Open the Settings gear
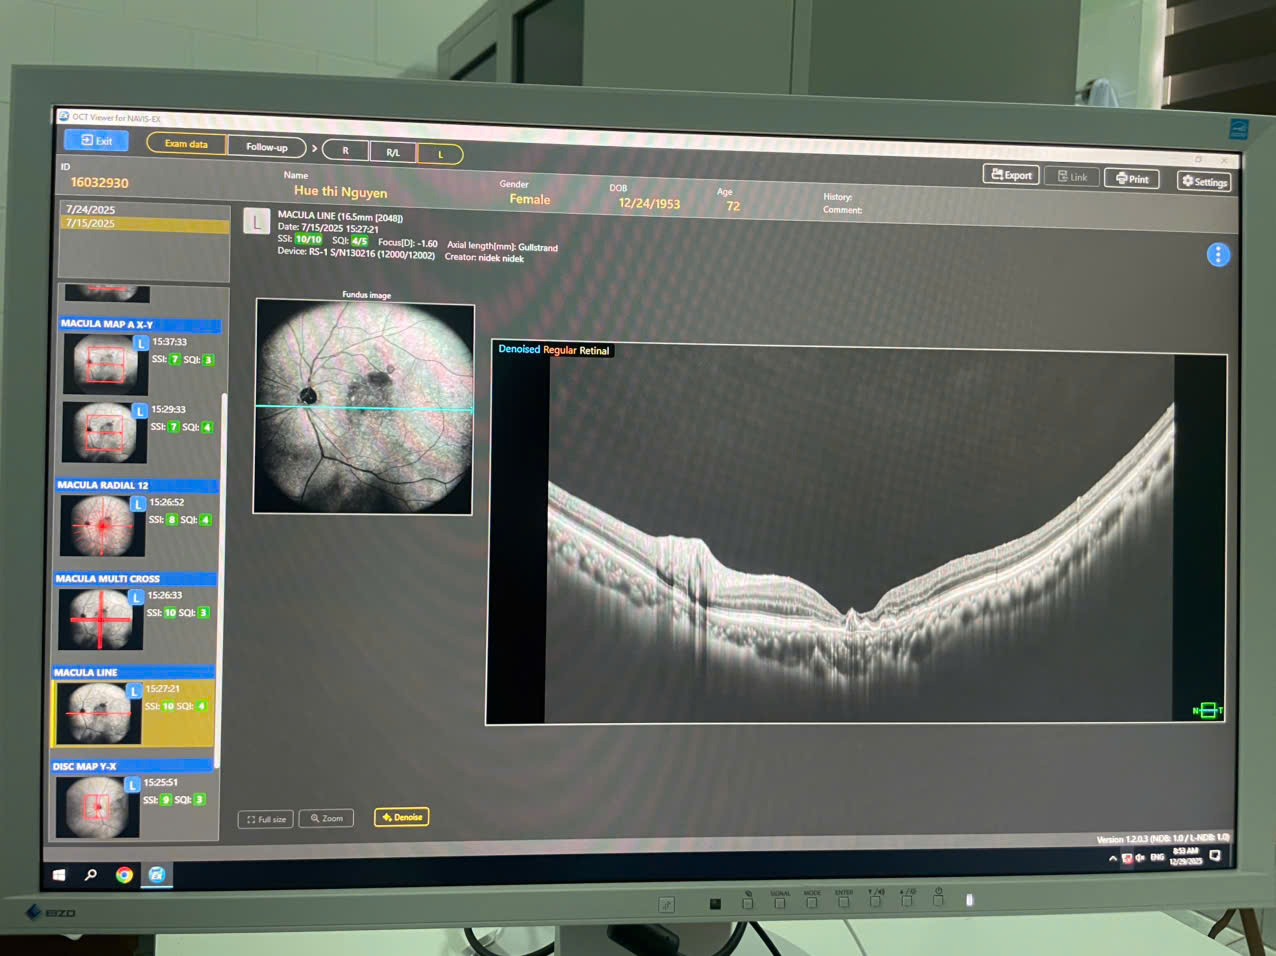 click(x=1203, y=182)
